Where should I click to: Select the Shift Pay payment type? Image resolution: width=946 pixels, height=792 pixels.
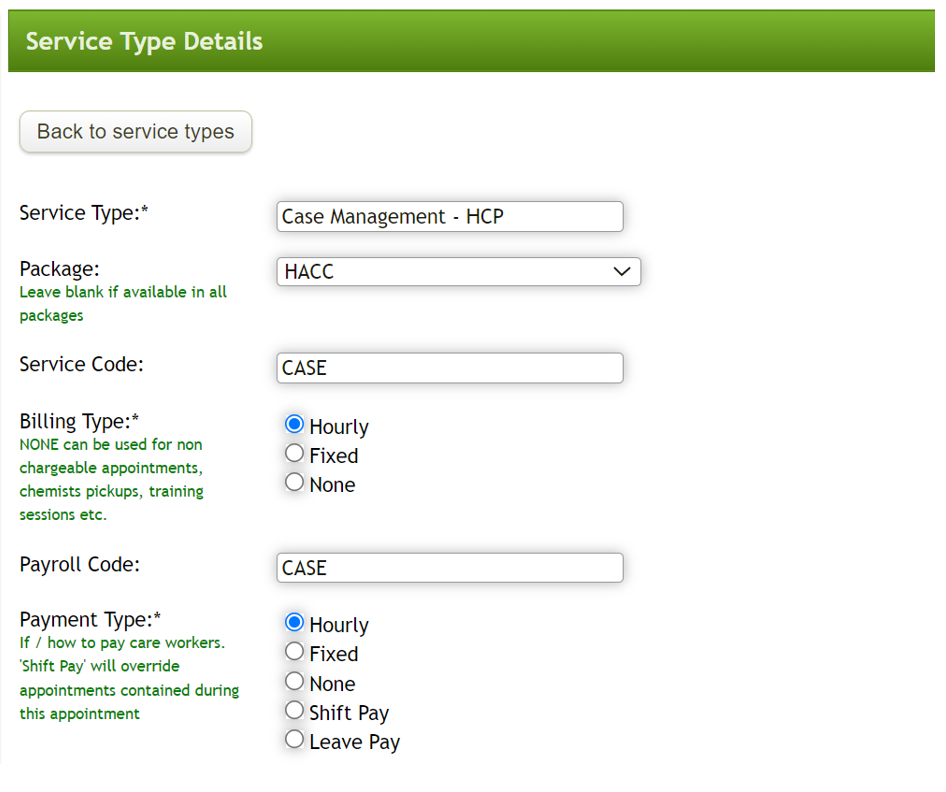click(x=295, y=710)
